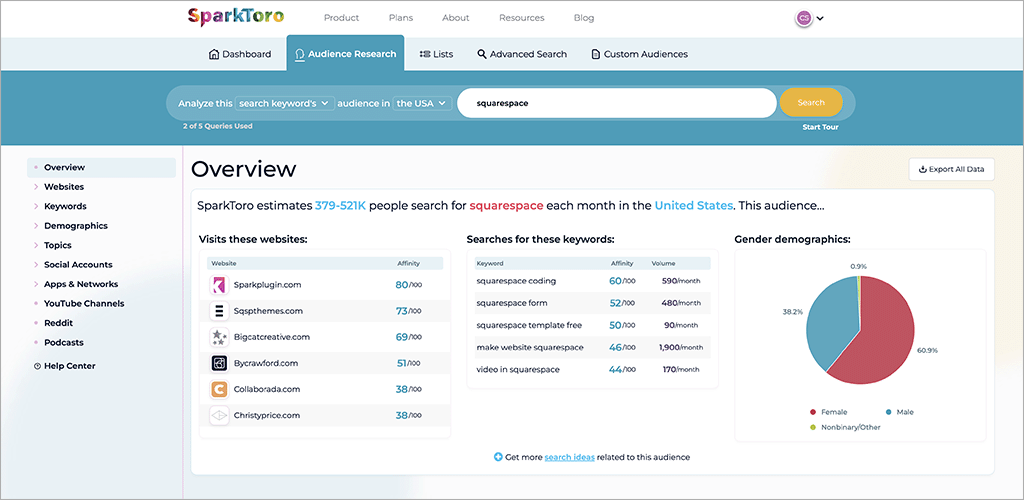The height and width of the screenshot is (500, 1024).
Task: Click the plus icon beside Get more
Action: pos(498,458)
